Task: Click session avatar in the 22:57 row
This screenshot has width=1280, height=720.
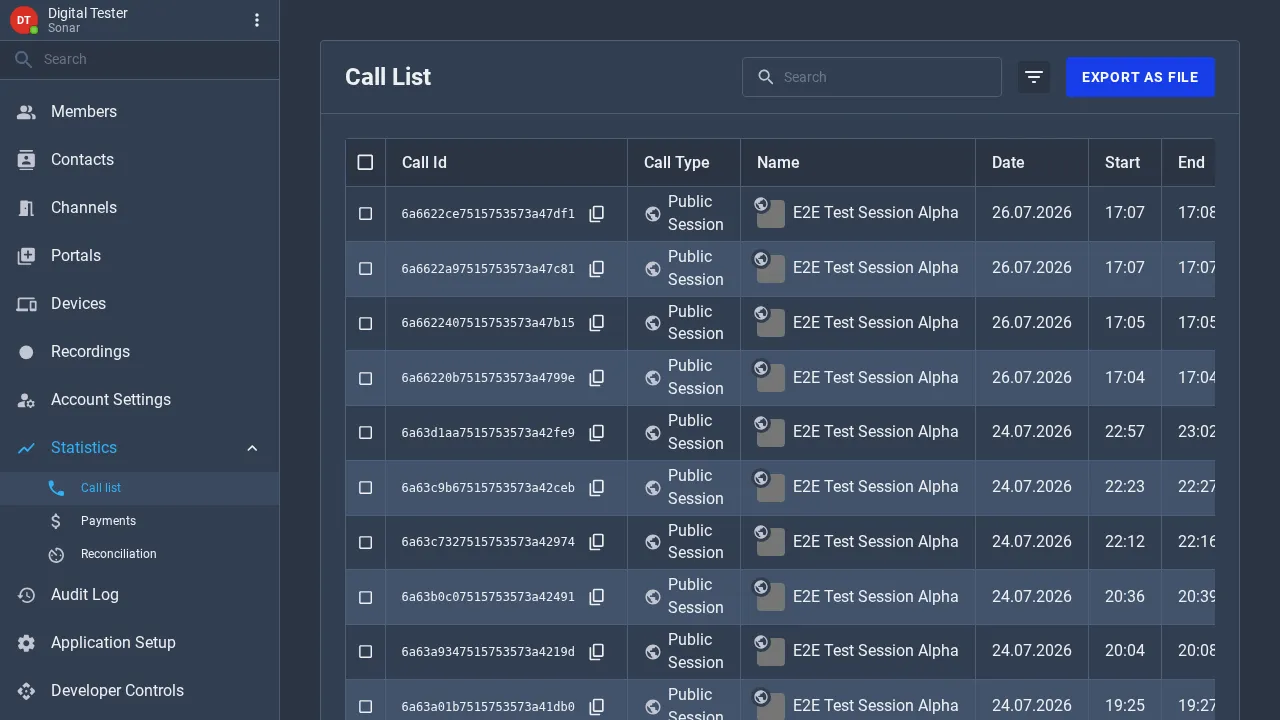Action: 769,432
